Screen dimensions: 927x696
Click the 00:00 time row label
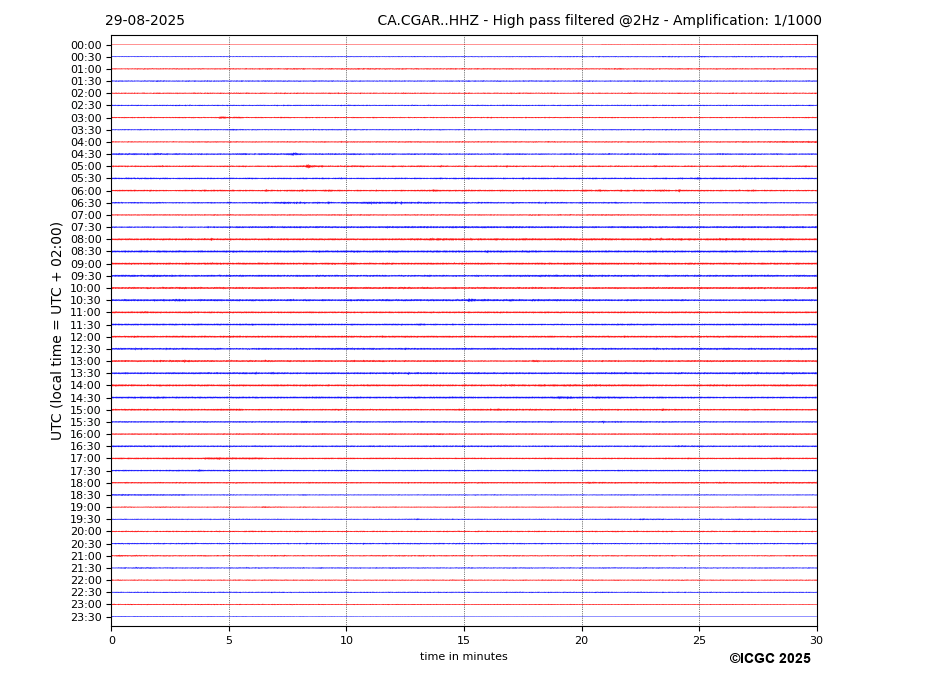(x=86, y=46)
